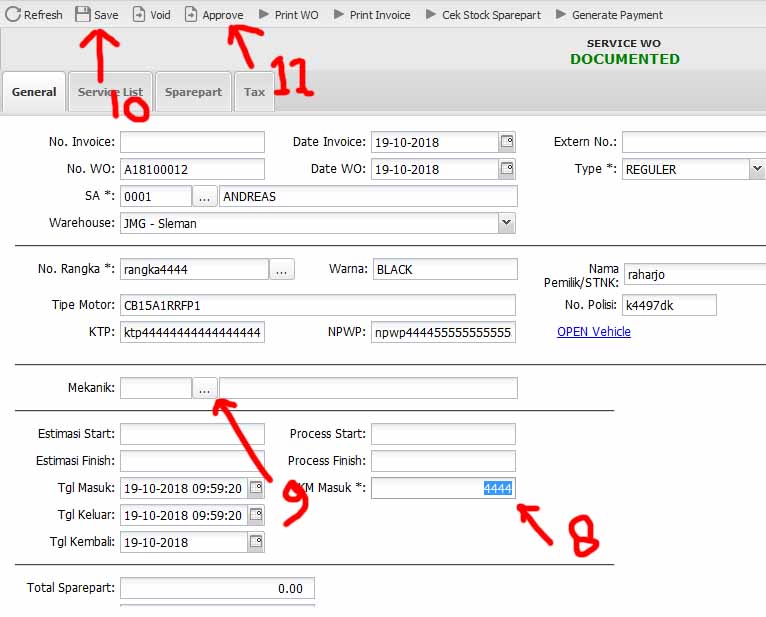Screen dimensions: 766x617
Task: Click the OPEN Vehicle link
Action: pyautogui.click(x=594, y=332)
